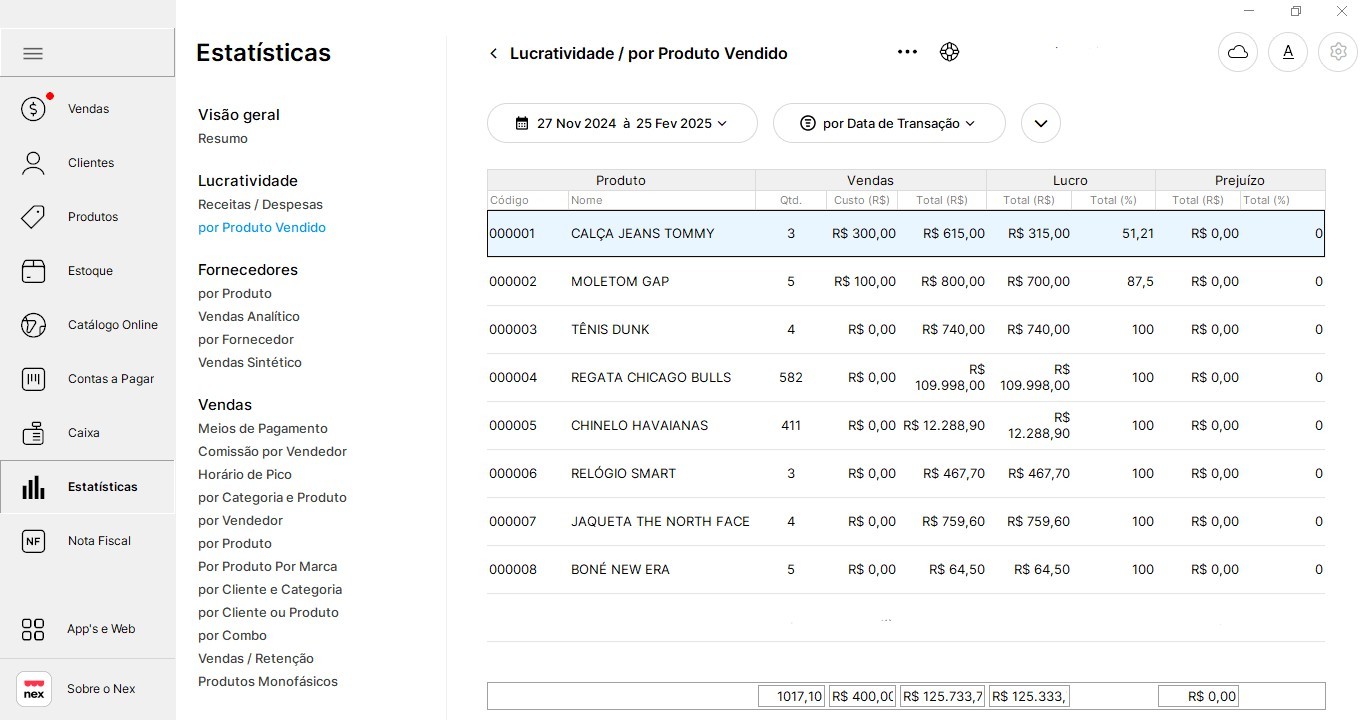Open Vendas Analítico under Fornecedores
The height and width of the screenshot is (720, 1365).
[249, 317]
